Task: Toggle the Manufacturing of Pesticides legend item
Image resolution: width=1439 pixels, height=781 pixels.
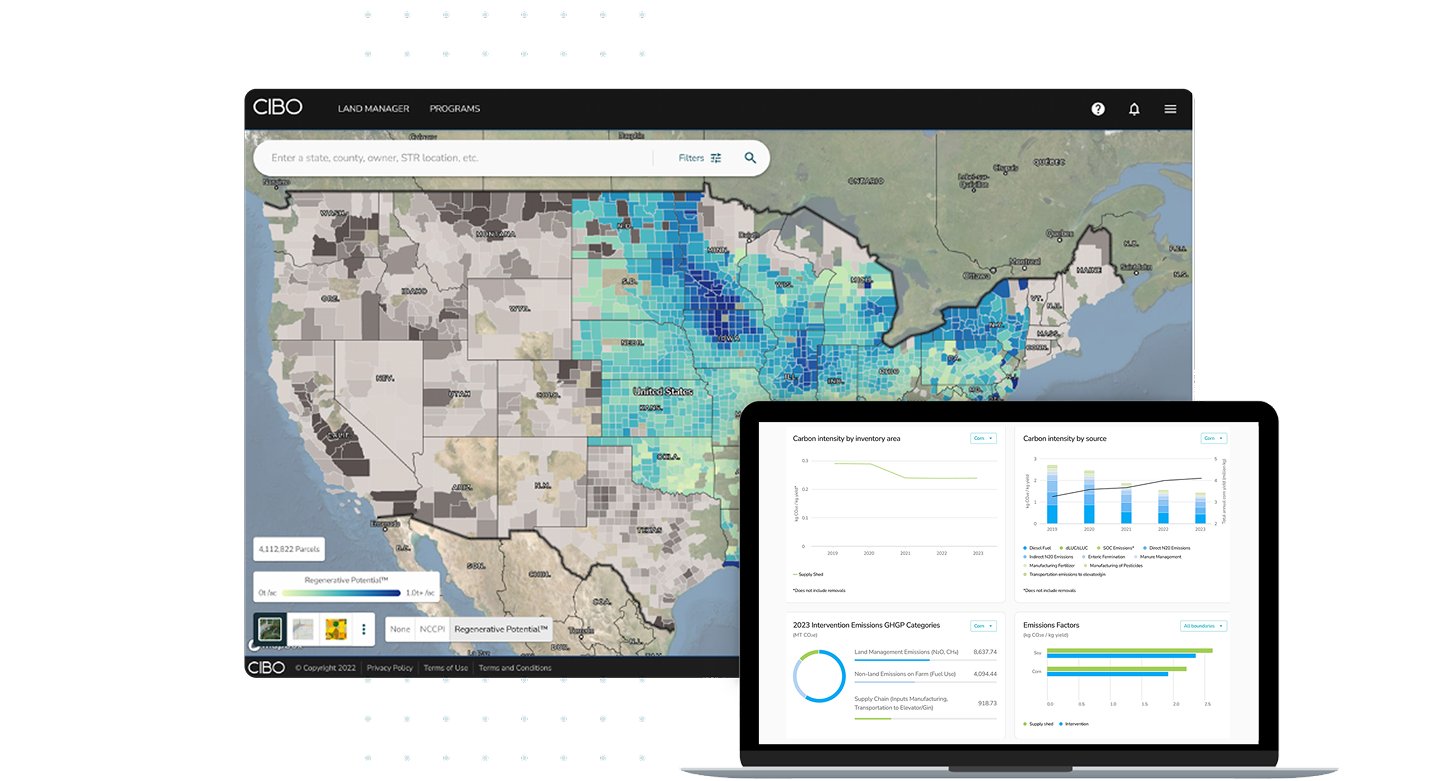Action: click(x=1113, y=566)
